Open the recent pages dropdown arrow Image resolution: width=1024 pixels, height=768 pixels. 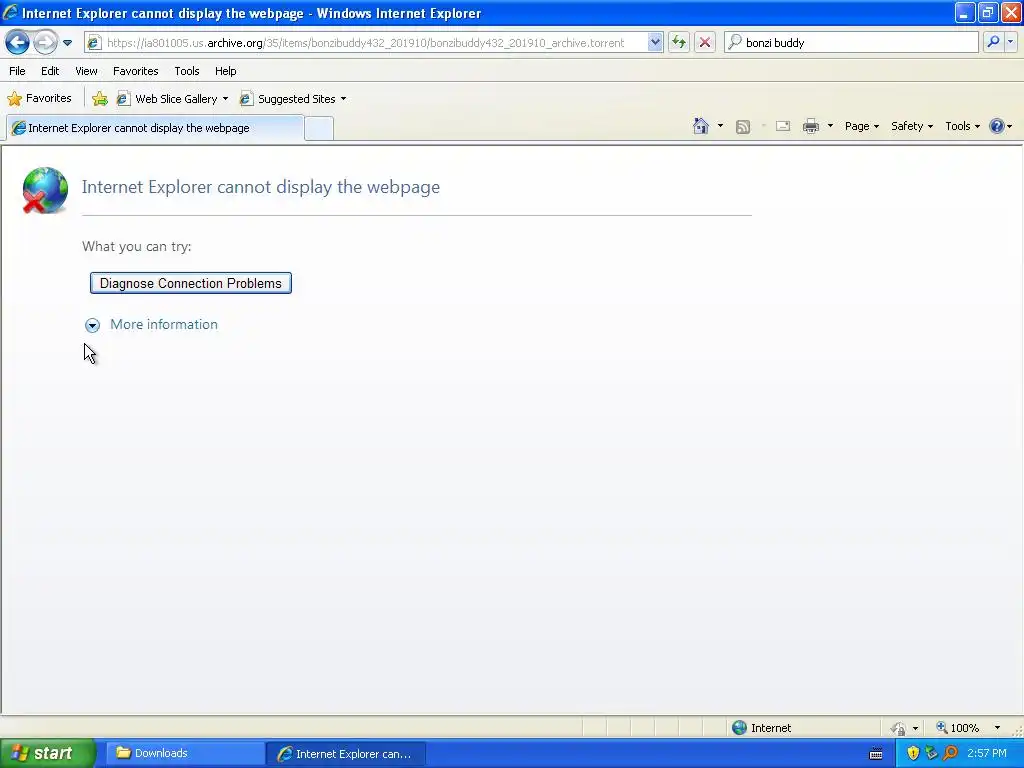(67, 43)
